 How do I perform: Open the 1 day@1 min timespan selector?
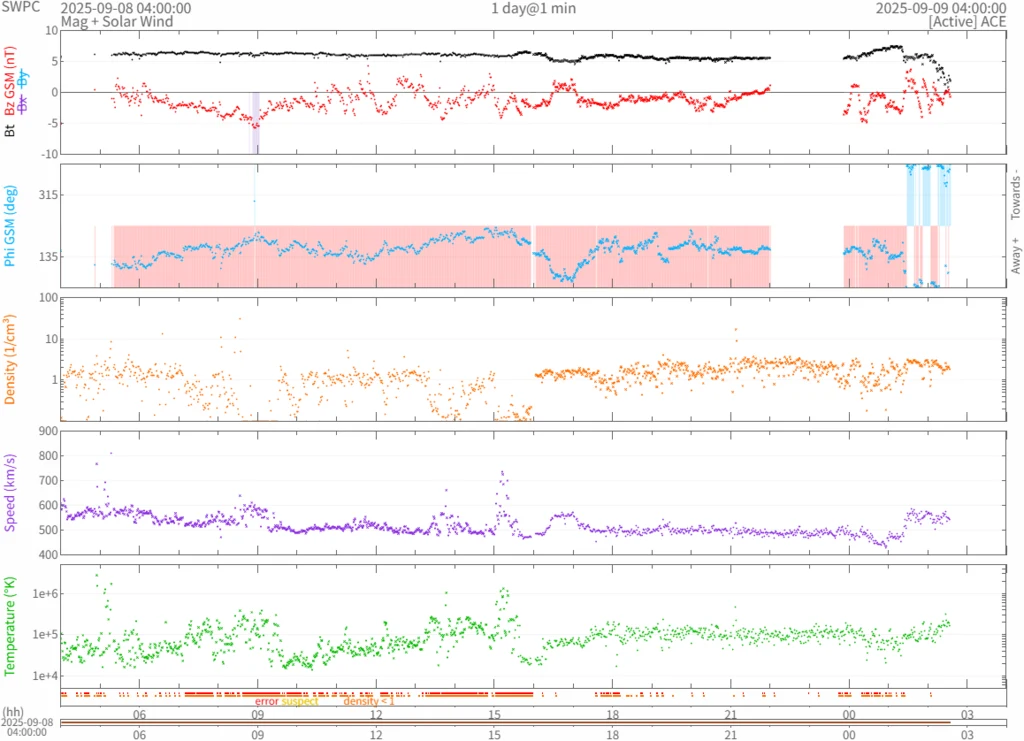(533, 9)
